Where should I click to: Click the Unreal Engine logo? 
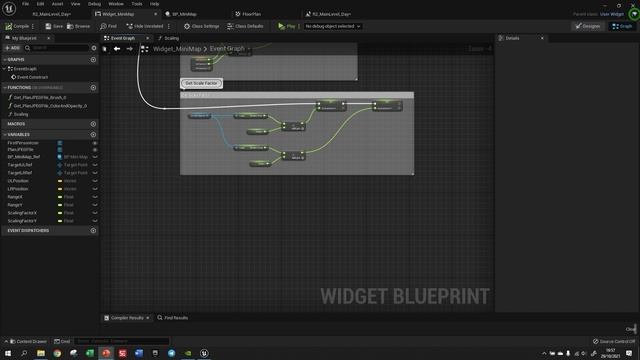pyautogui.click(x=9, y=8)
